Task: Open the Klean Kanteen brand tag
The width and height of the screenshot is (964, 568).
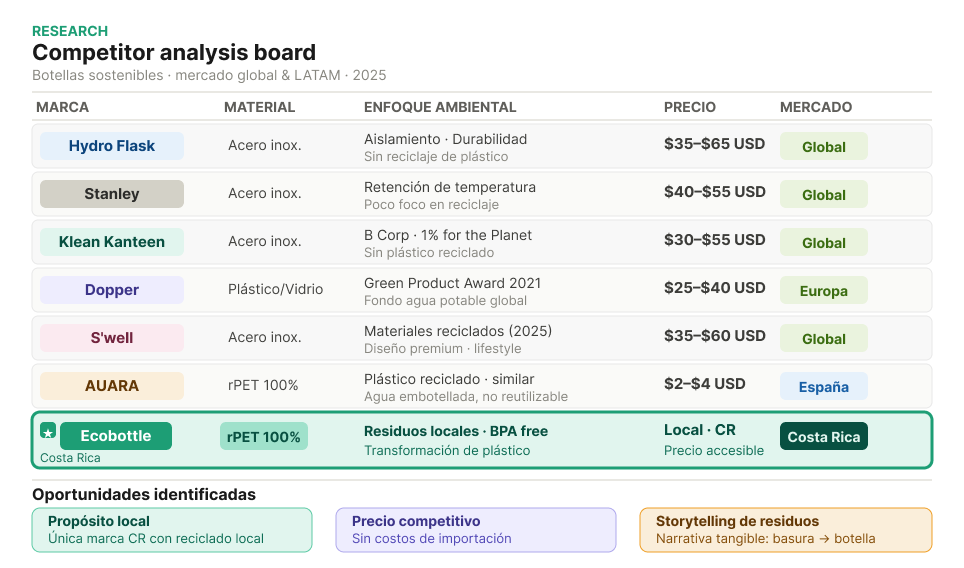Action: tap(112, 242)
